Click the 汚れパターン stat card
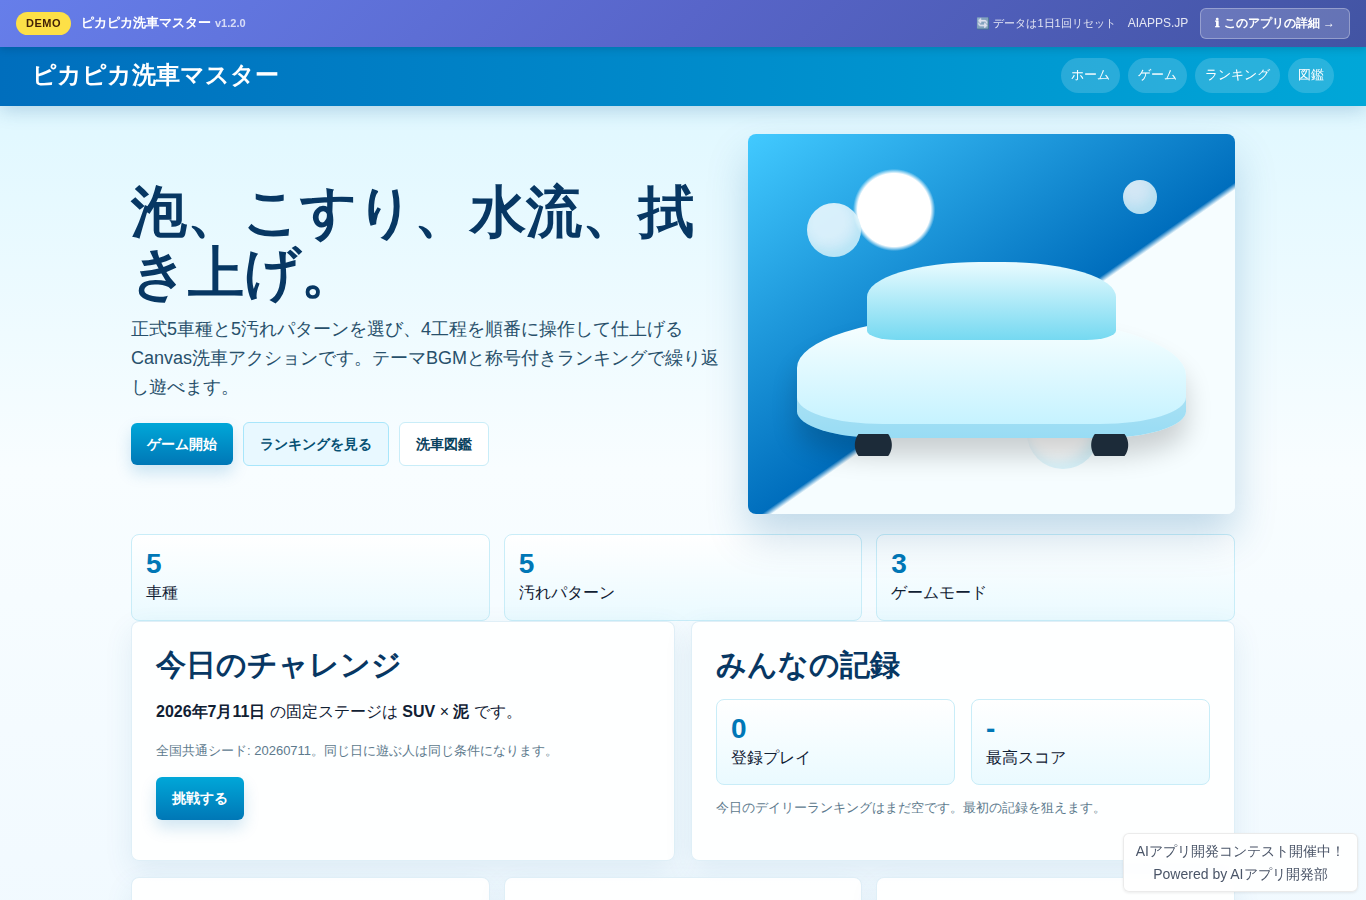1366x900 pixels. 683,577
